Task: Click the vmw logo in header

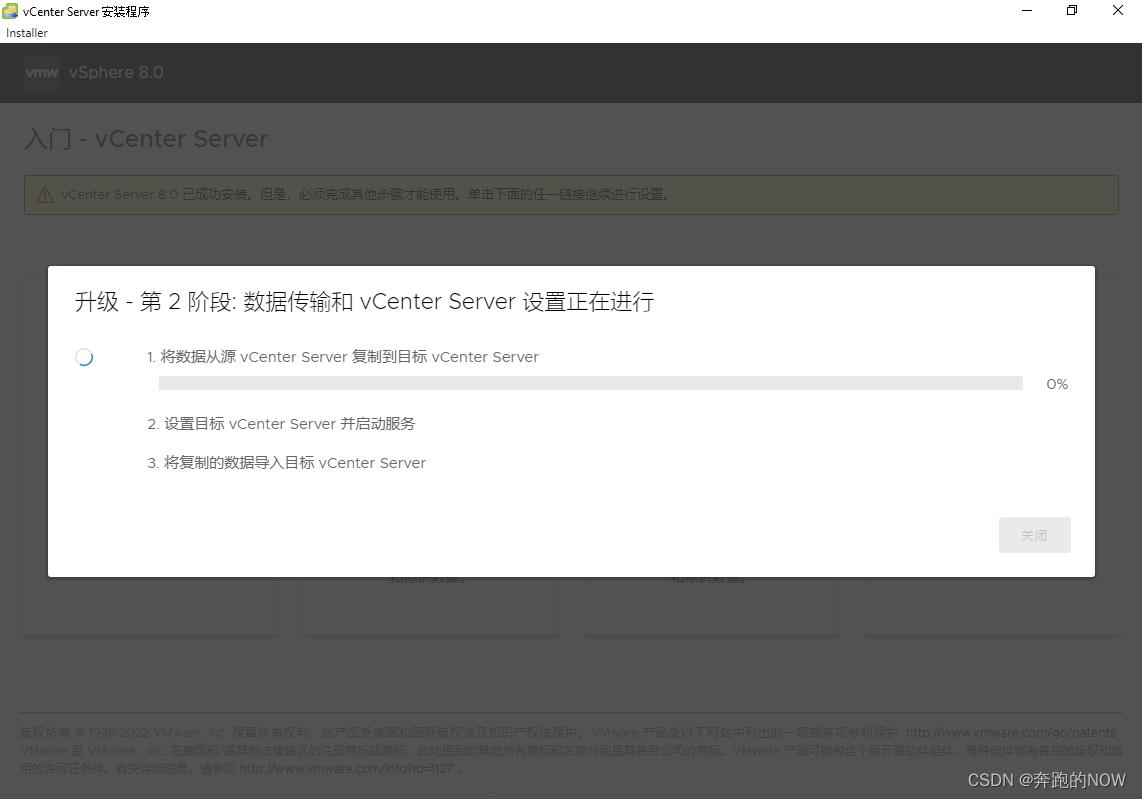Action: coord(42,73)
